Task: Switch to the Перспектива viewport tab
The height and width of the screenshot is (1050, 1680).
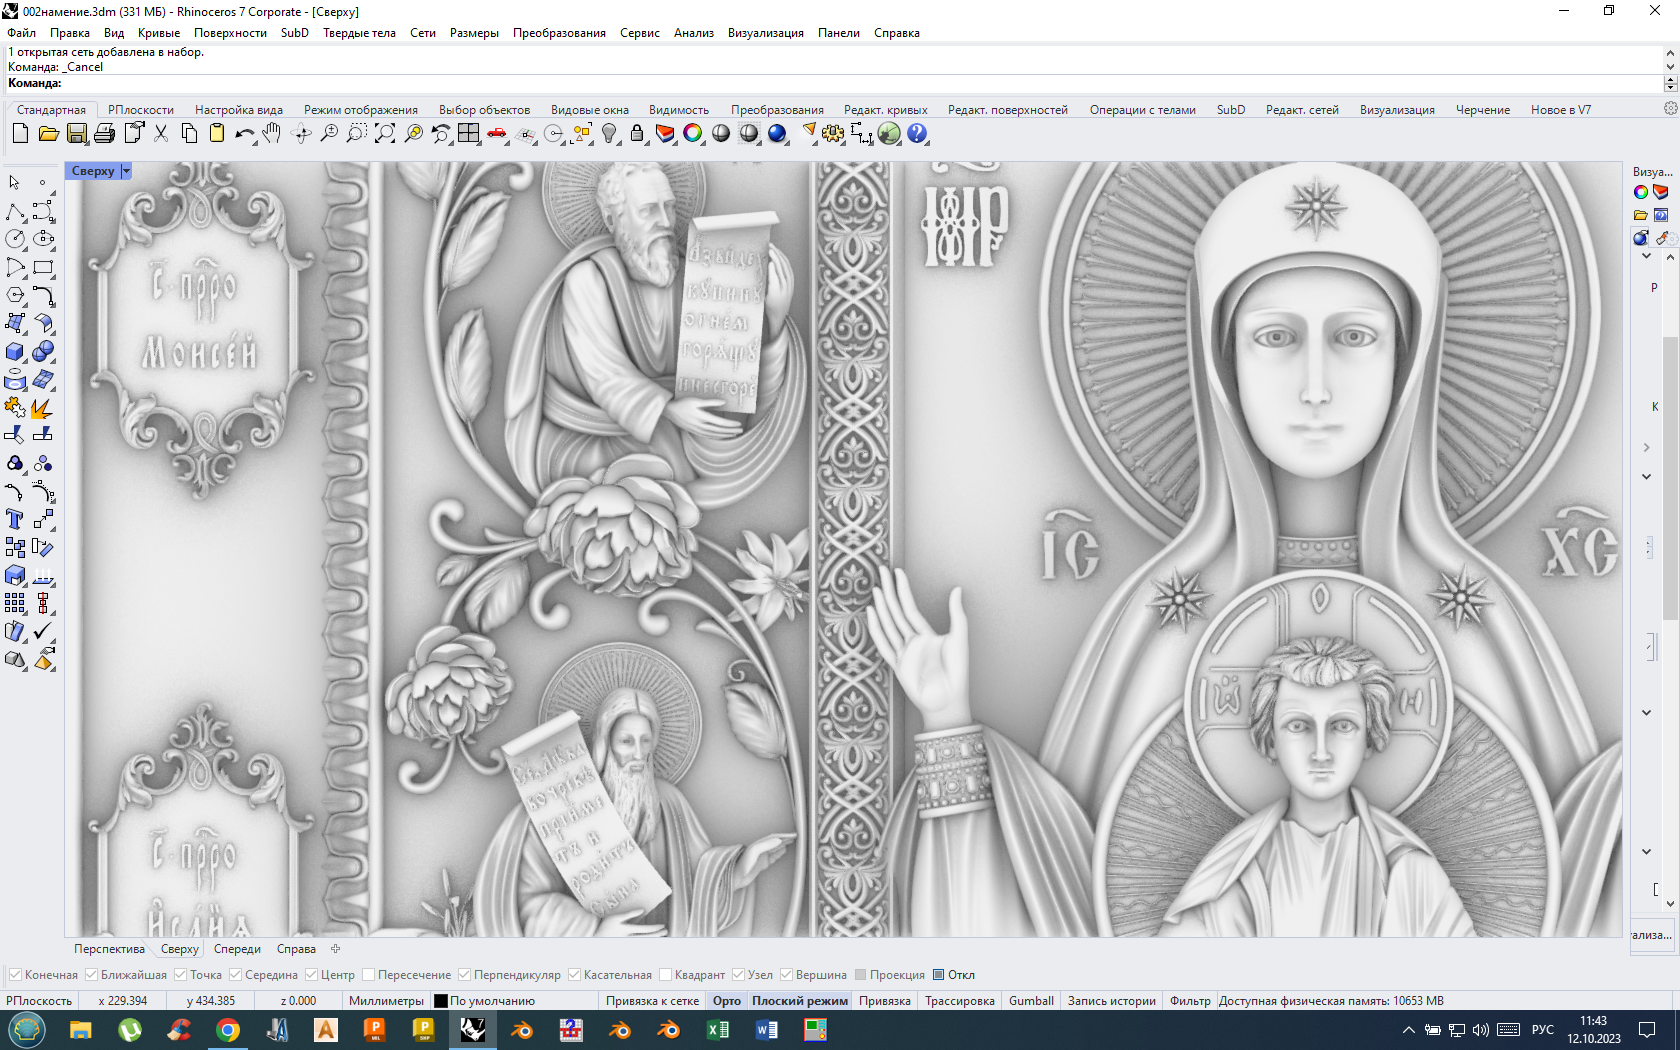Action: pyautogui.click(x=109, y=949)
